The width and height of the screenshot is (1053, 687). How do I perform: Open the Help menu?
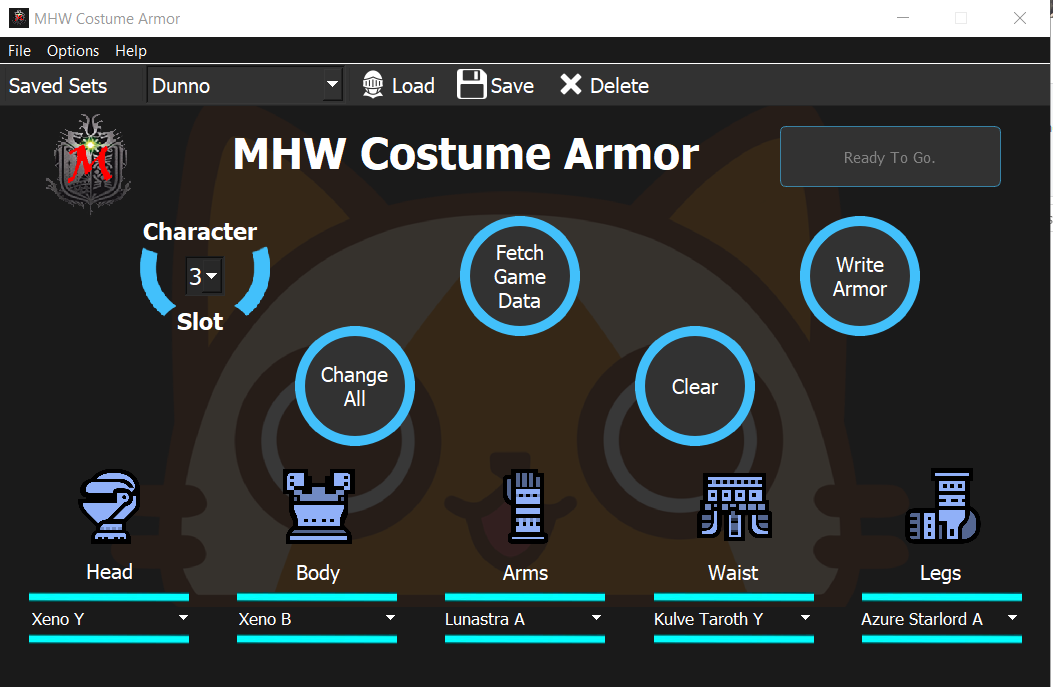[x=130, y=50]
